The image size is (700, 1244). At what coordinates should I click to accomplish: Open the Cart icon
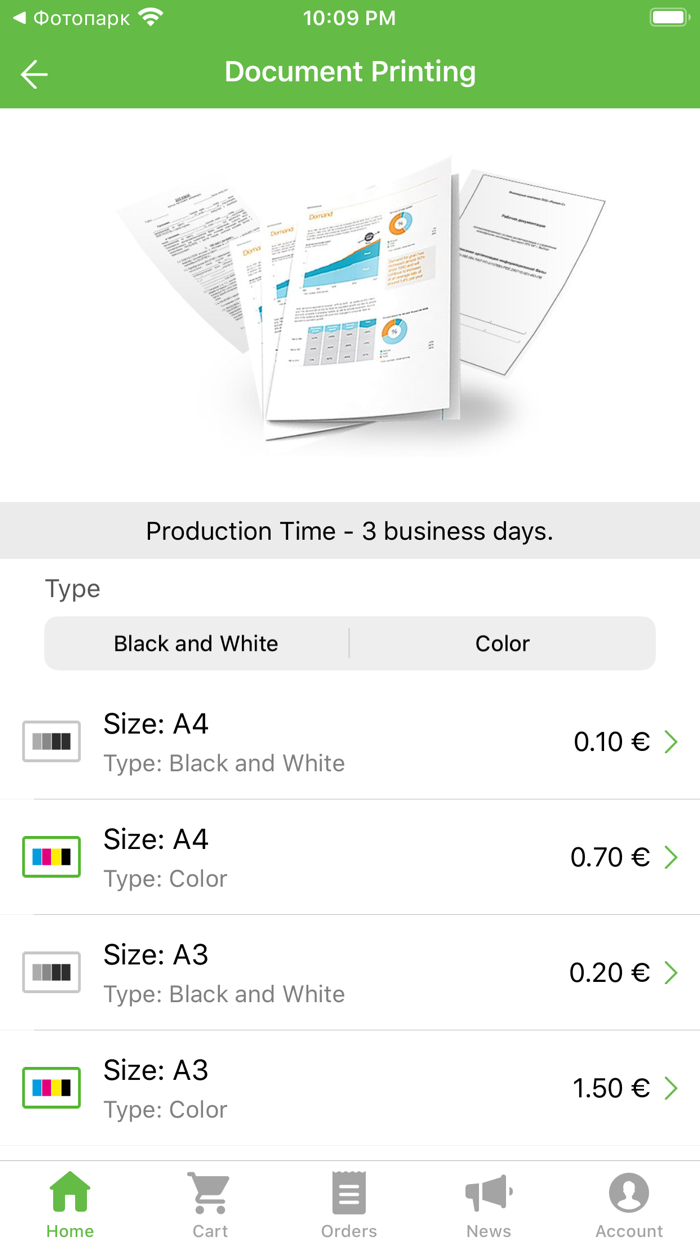(x=209, y=1192)
